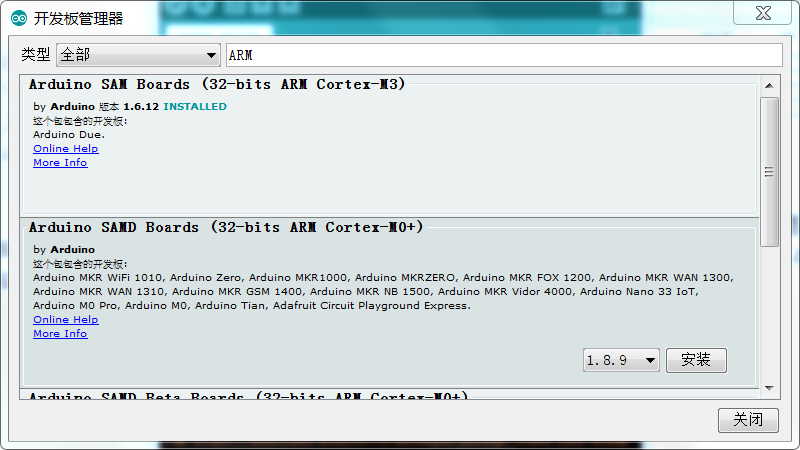Open Online Help for Arduino SAM Boards
The height and width of the screenshot is (450, 800).
click(x=66, y=148)
